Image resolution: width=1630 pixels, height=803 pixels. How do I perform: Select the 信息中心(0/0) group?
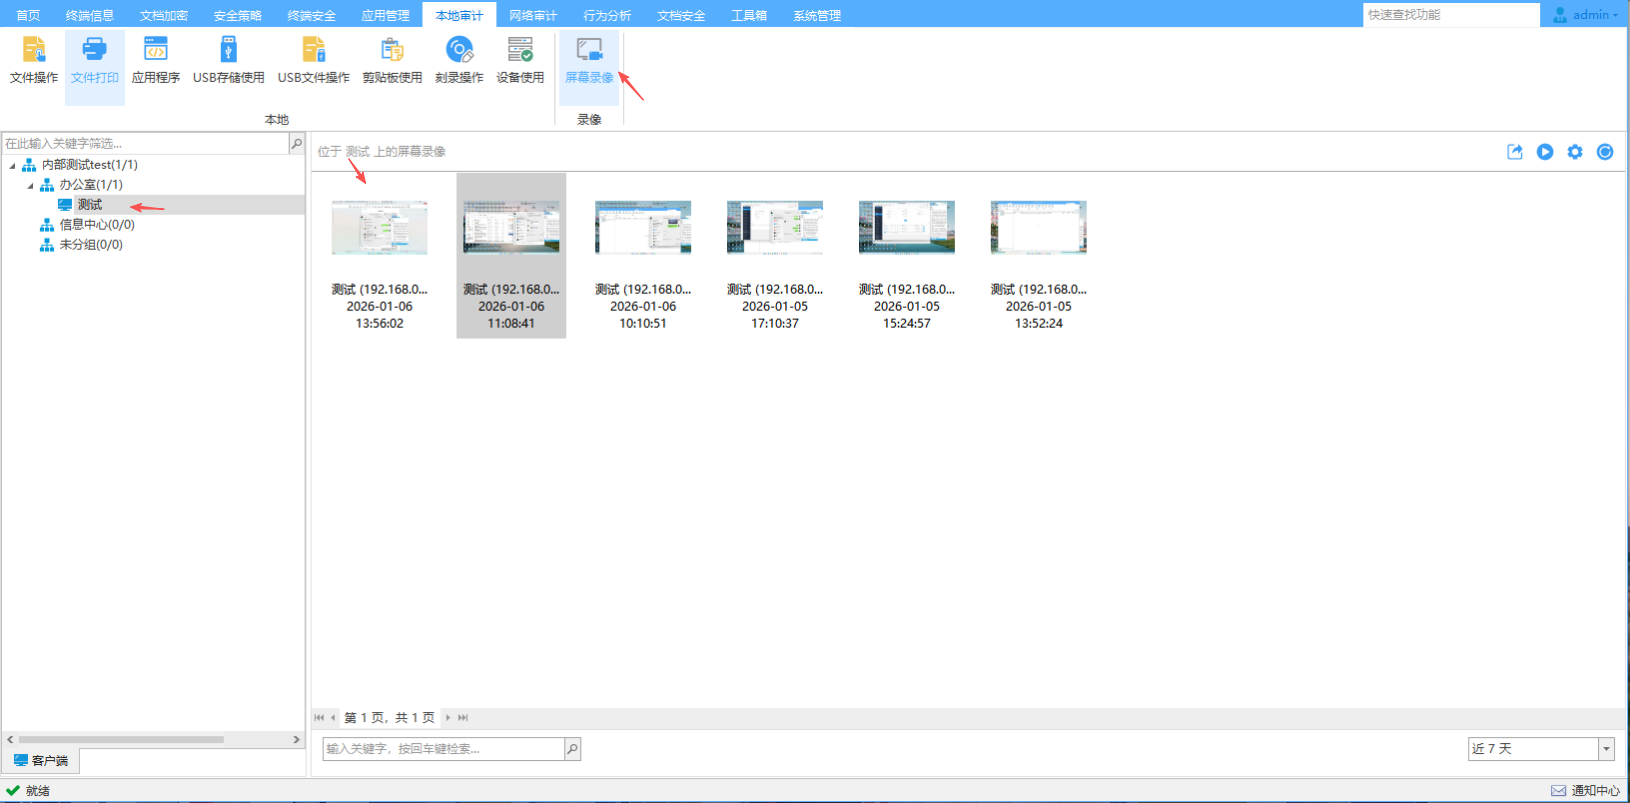pos(96,225)
